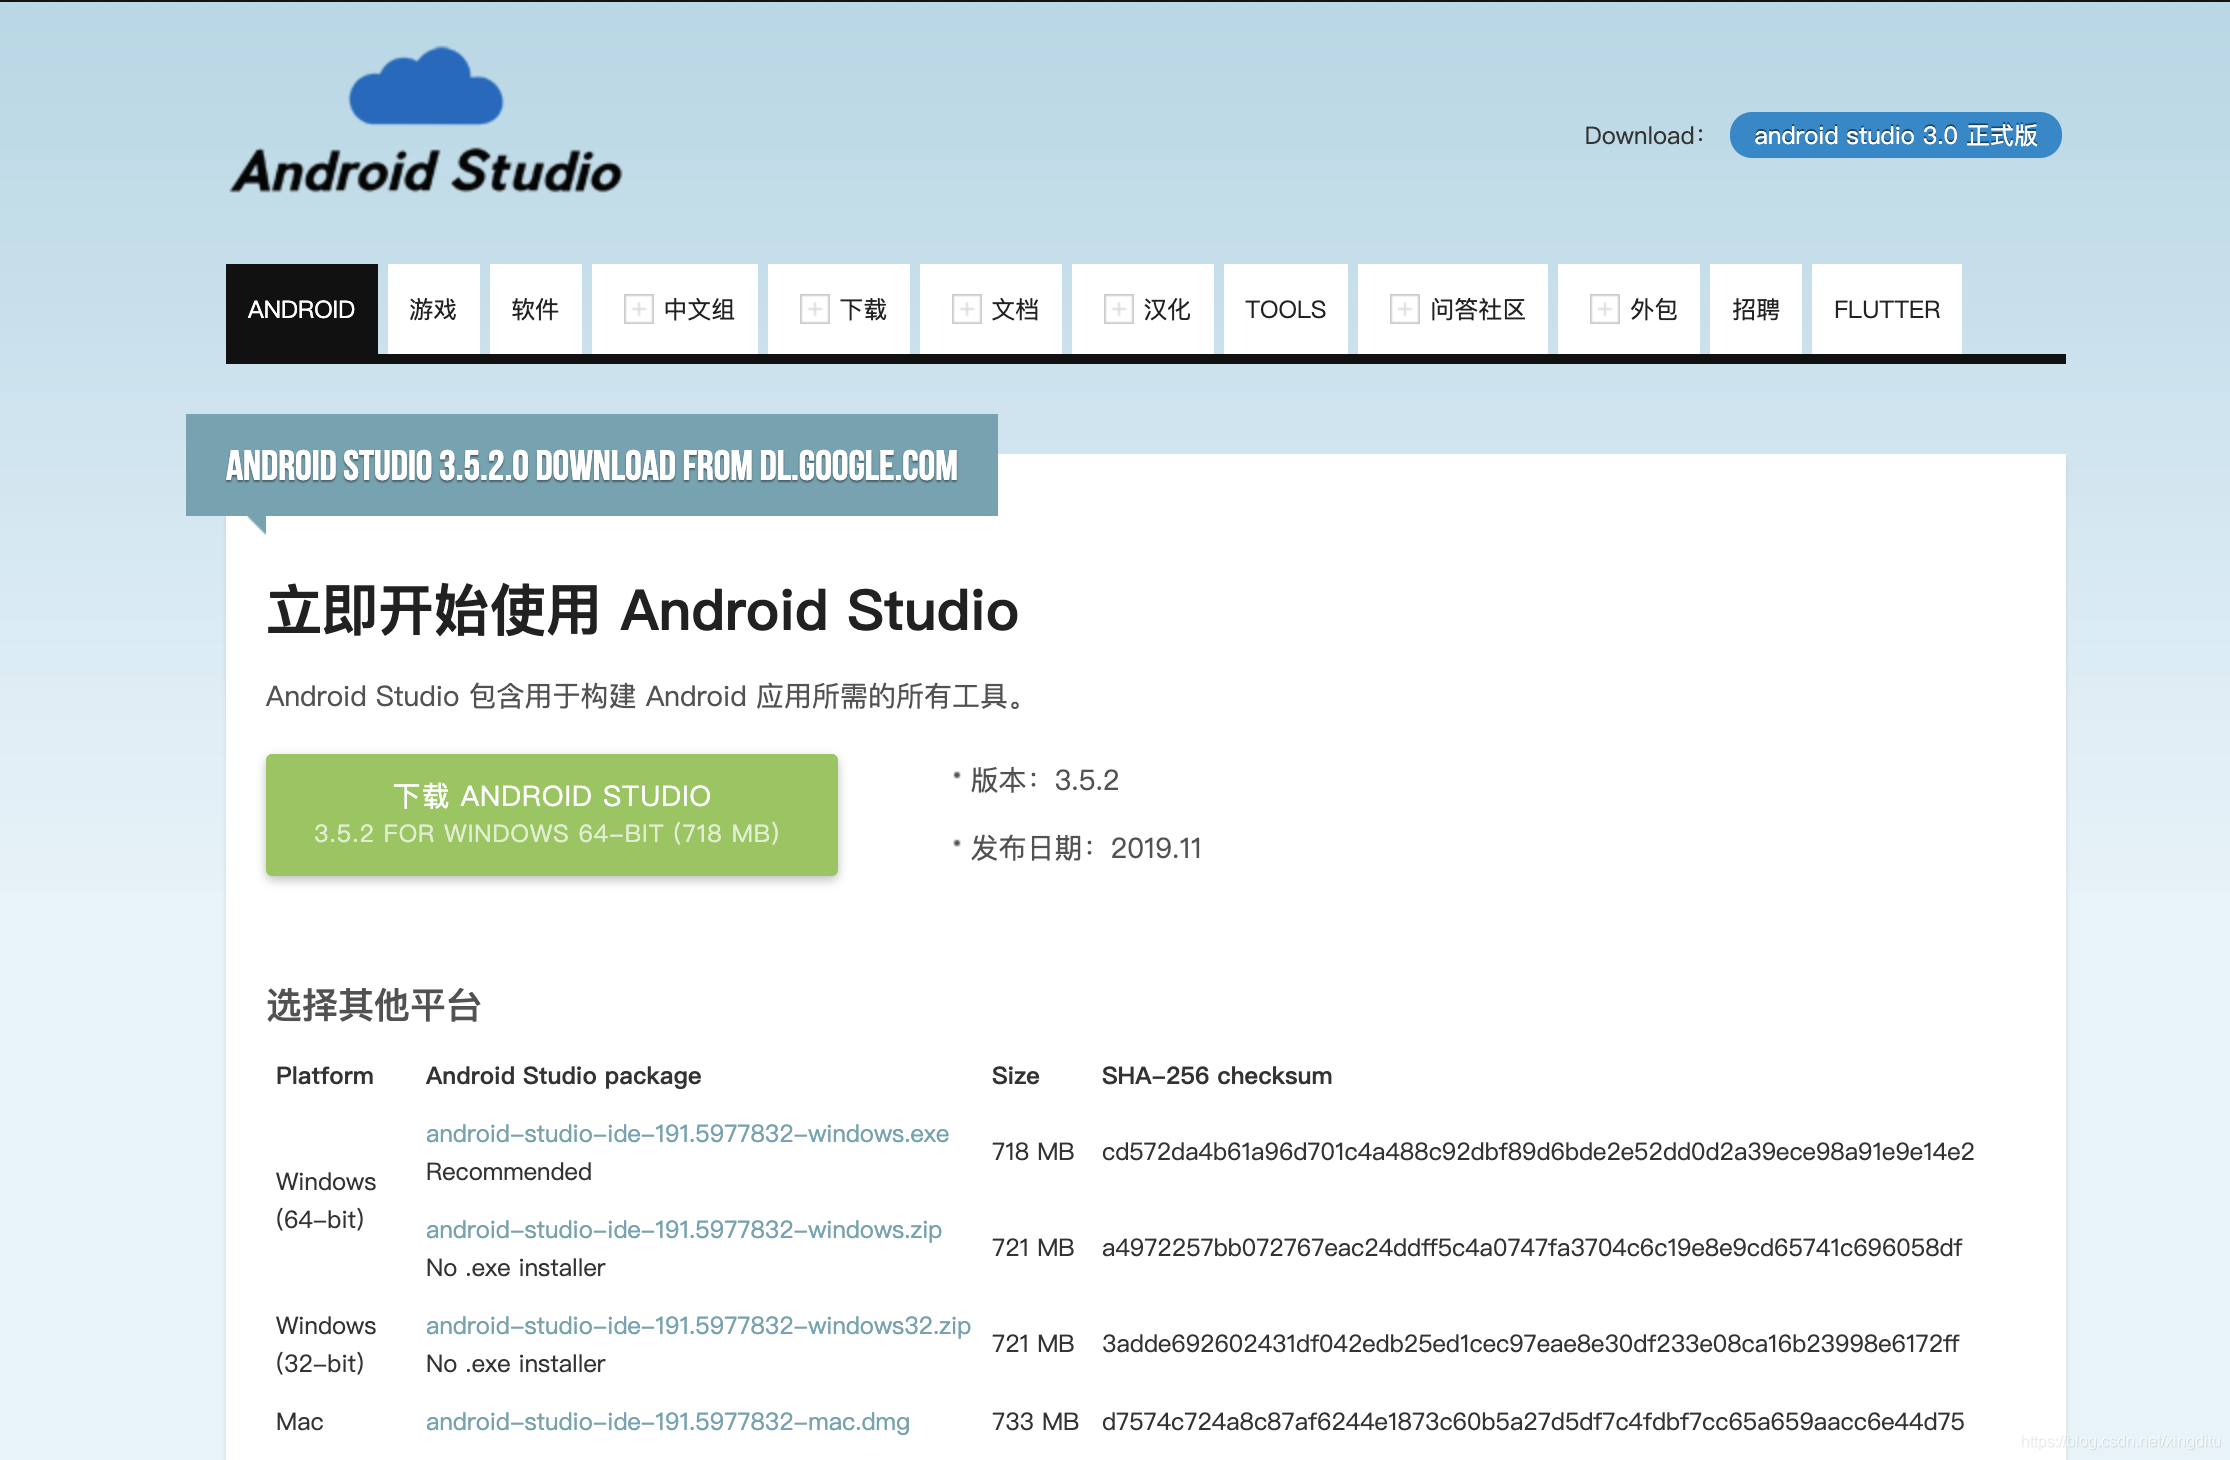Expand the 中文组 plus icon

pos(638,309)
